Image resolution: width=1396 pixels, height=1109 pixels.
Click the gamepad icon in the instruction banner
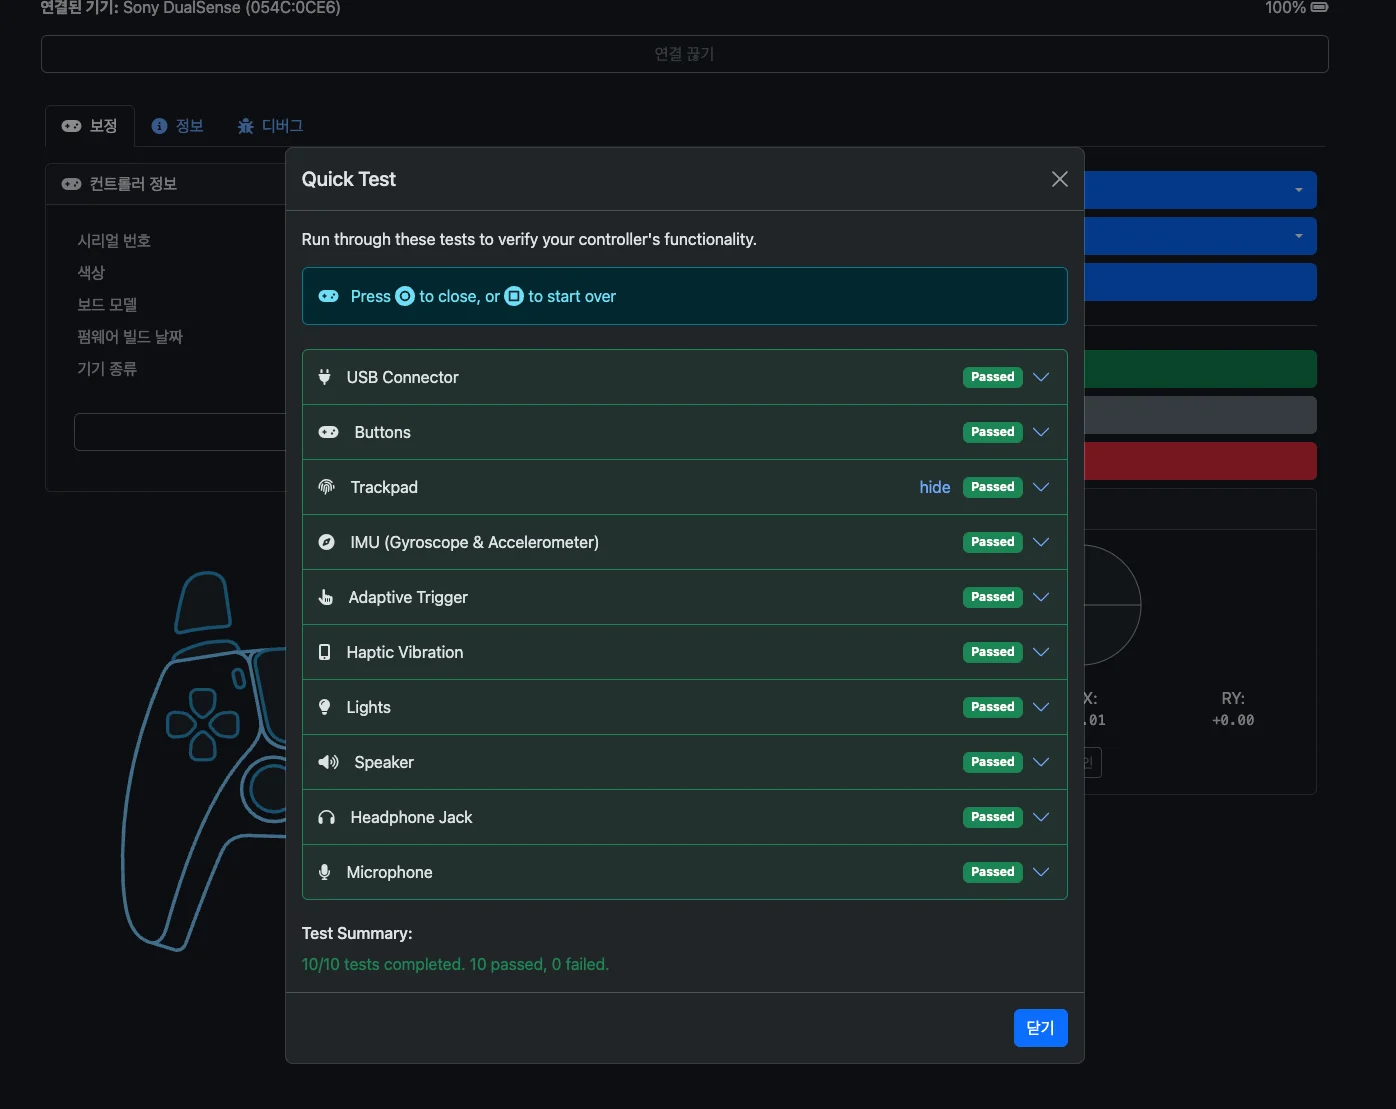pos(328,296)
